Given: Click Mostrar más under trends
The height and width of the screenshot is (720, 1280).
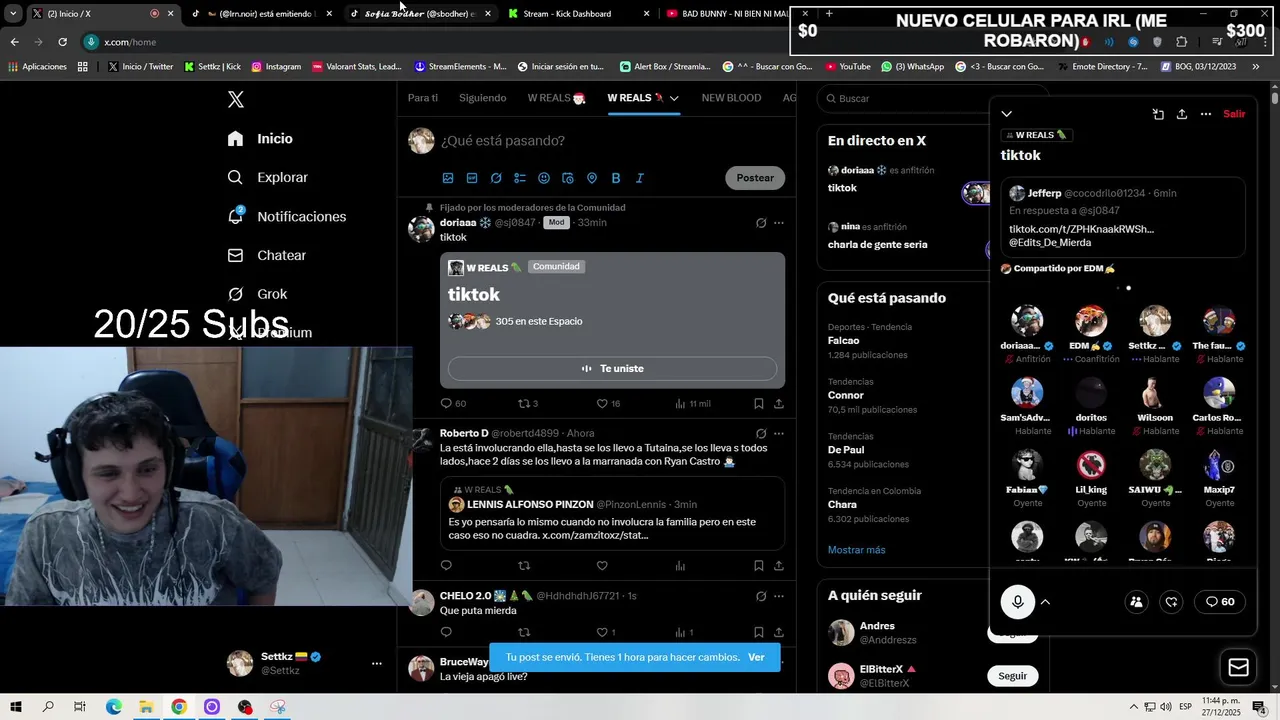Looking at the screenshot, I should (856, 550).
